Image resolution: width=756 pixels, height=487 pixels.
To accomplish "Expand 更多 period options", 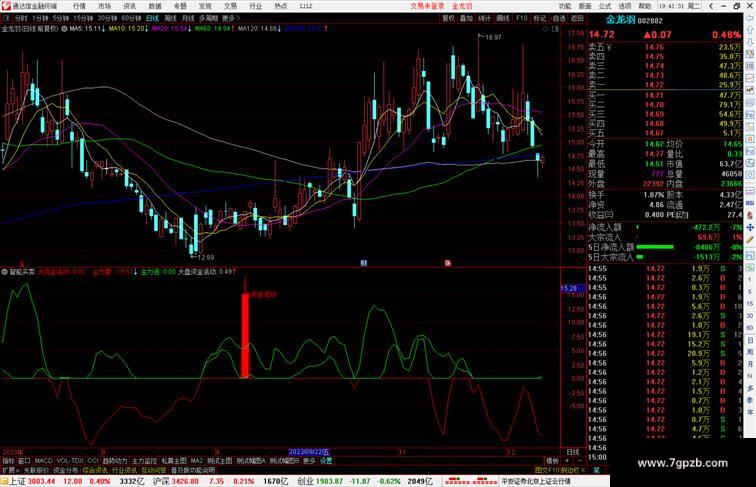I will pos(231,18).
